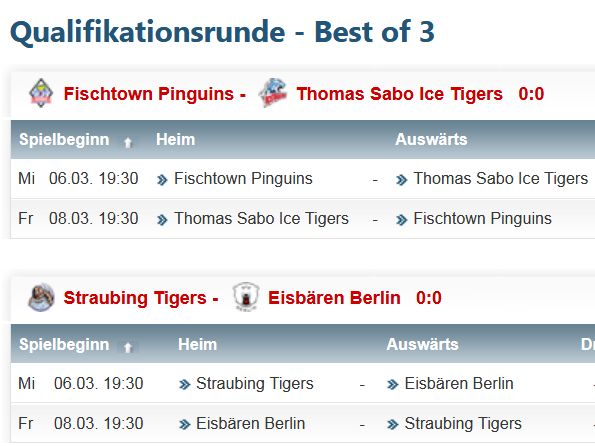The image size is (595, 446).
Task: Click chevron icon before away Eisbären Berlin, 06.03.
Action: 392,385
